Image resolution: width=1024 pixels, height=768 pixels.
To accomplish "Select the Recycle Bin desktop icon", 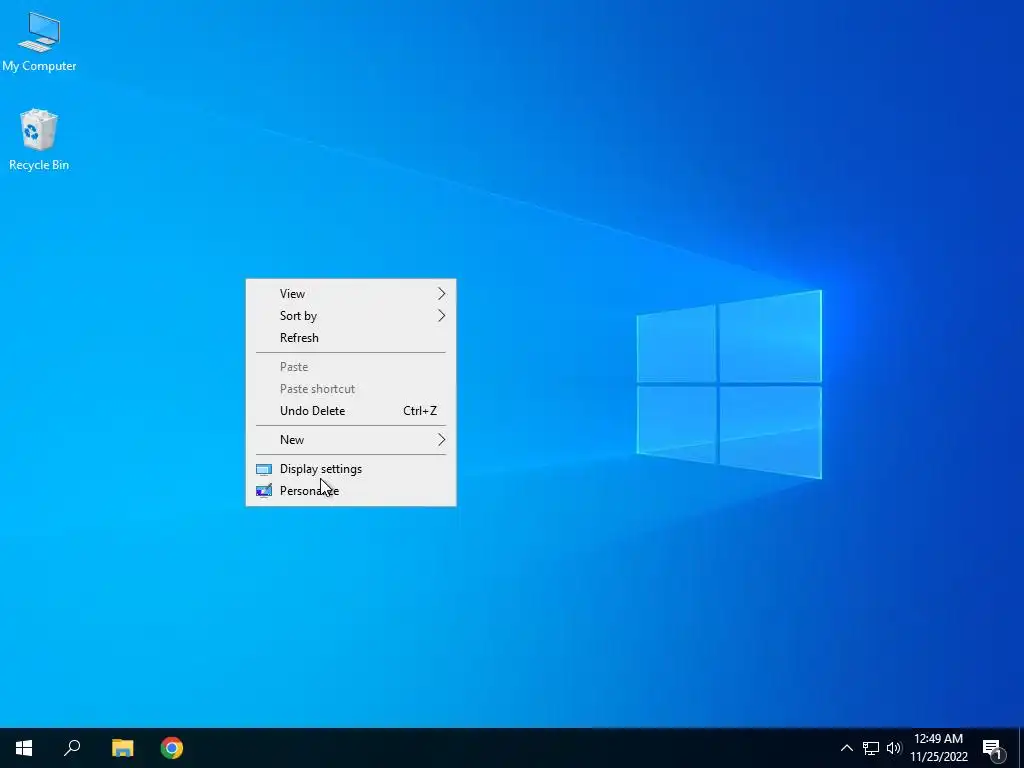I will (39, 140).
